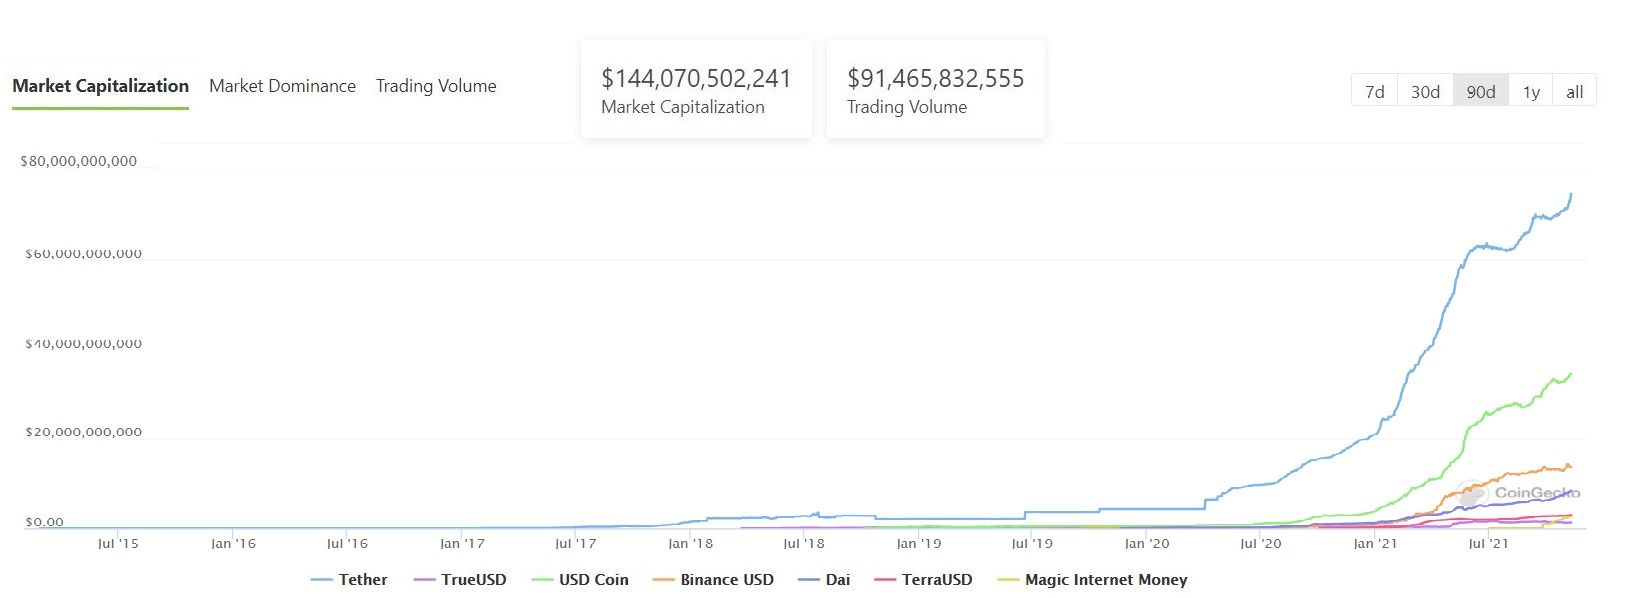
Task: Toggle Magic Internet Money legend entry
Action: tap(1092, 580)
